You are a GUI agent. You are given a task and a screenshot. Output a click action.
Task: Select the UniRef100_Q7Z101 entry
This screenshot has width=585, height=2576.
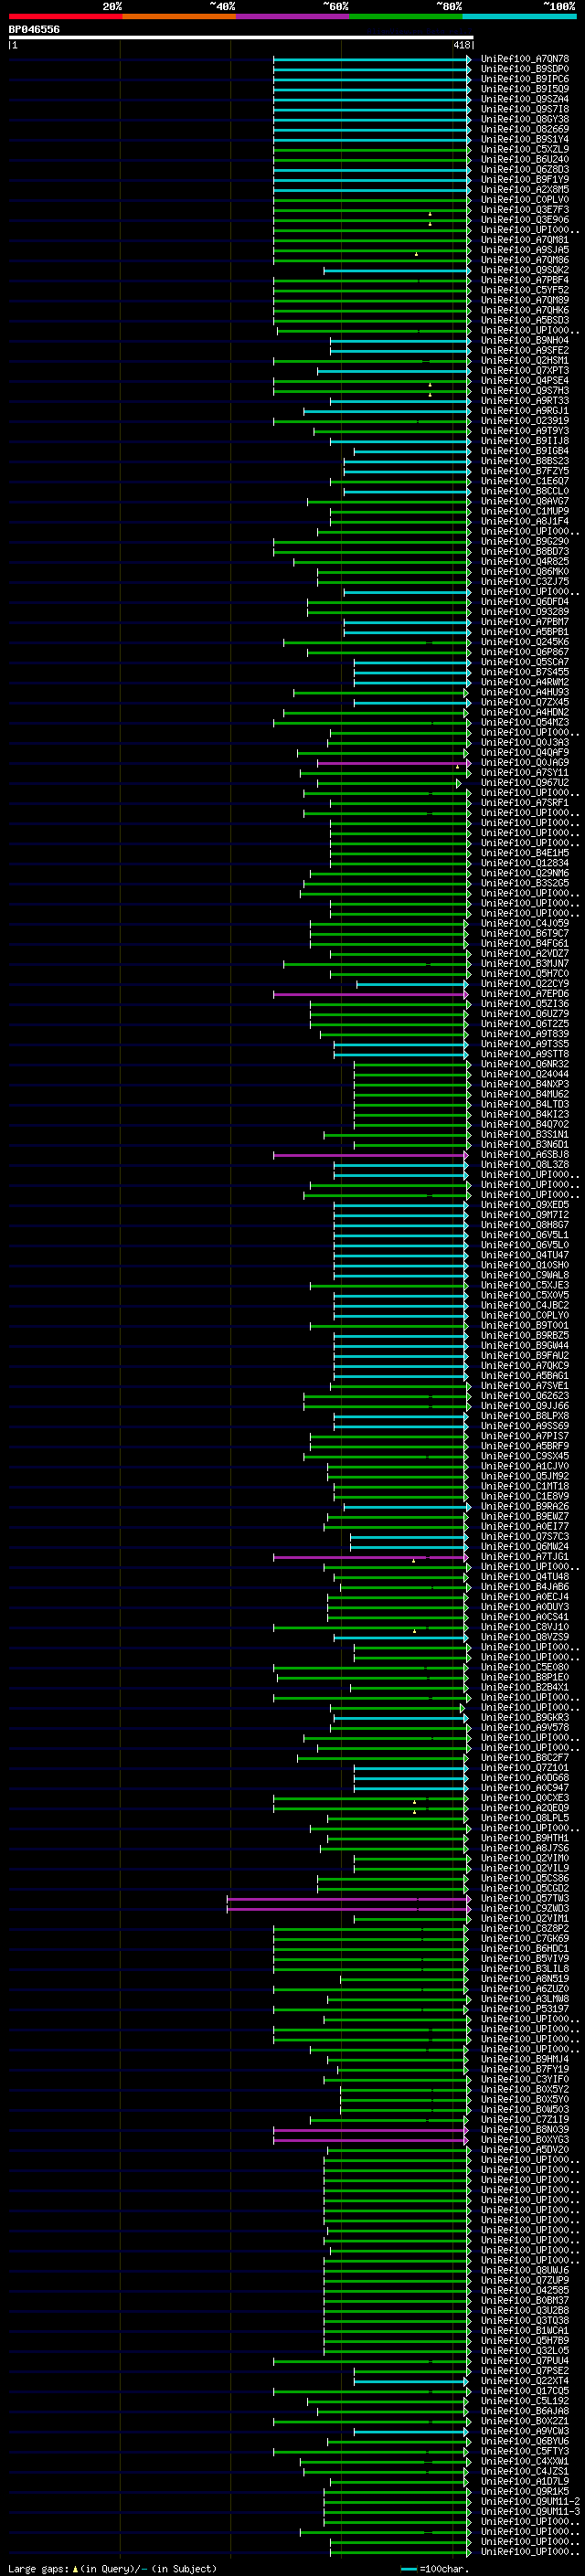tap(525, 1768)
